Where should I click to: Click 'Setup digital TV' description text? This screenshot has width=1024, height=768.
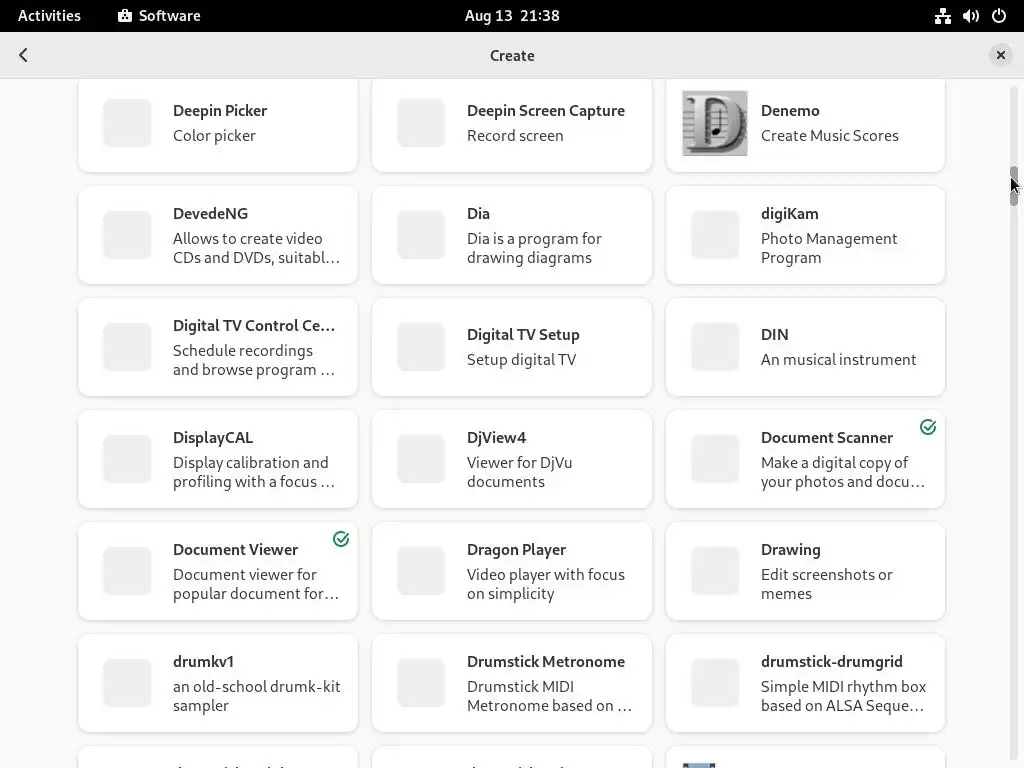521,360
